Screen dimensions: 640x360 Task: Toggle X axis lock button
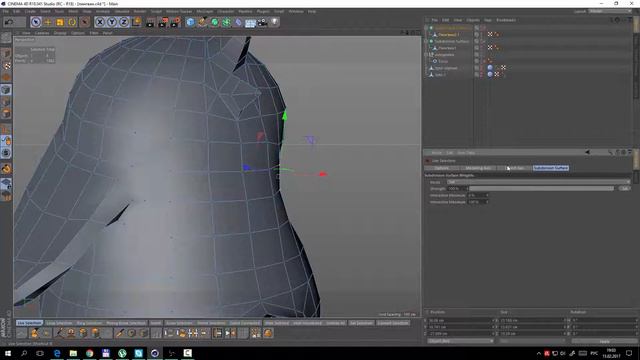tap(100, 22)
